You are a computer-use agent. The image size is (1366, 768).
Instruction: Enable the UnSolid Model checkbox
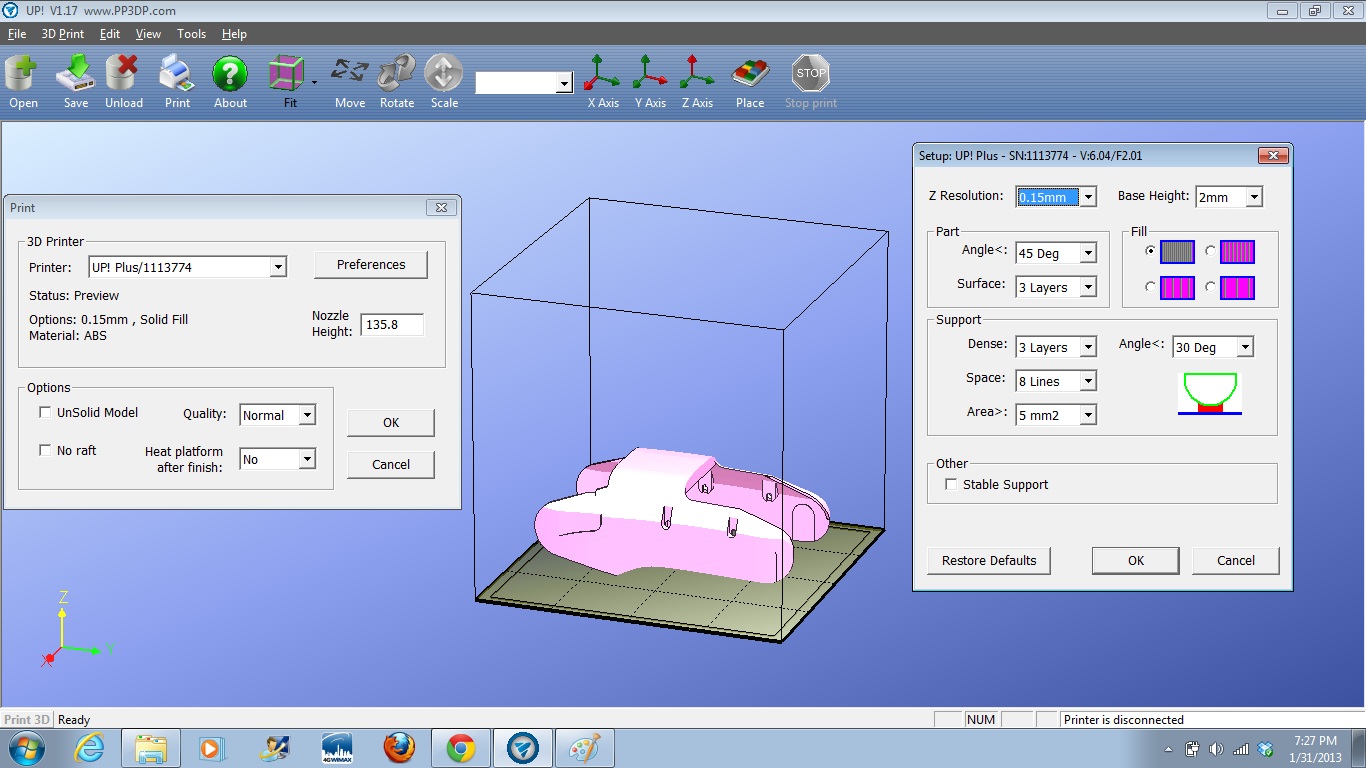coord(45,412)
